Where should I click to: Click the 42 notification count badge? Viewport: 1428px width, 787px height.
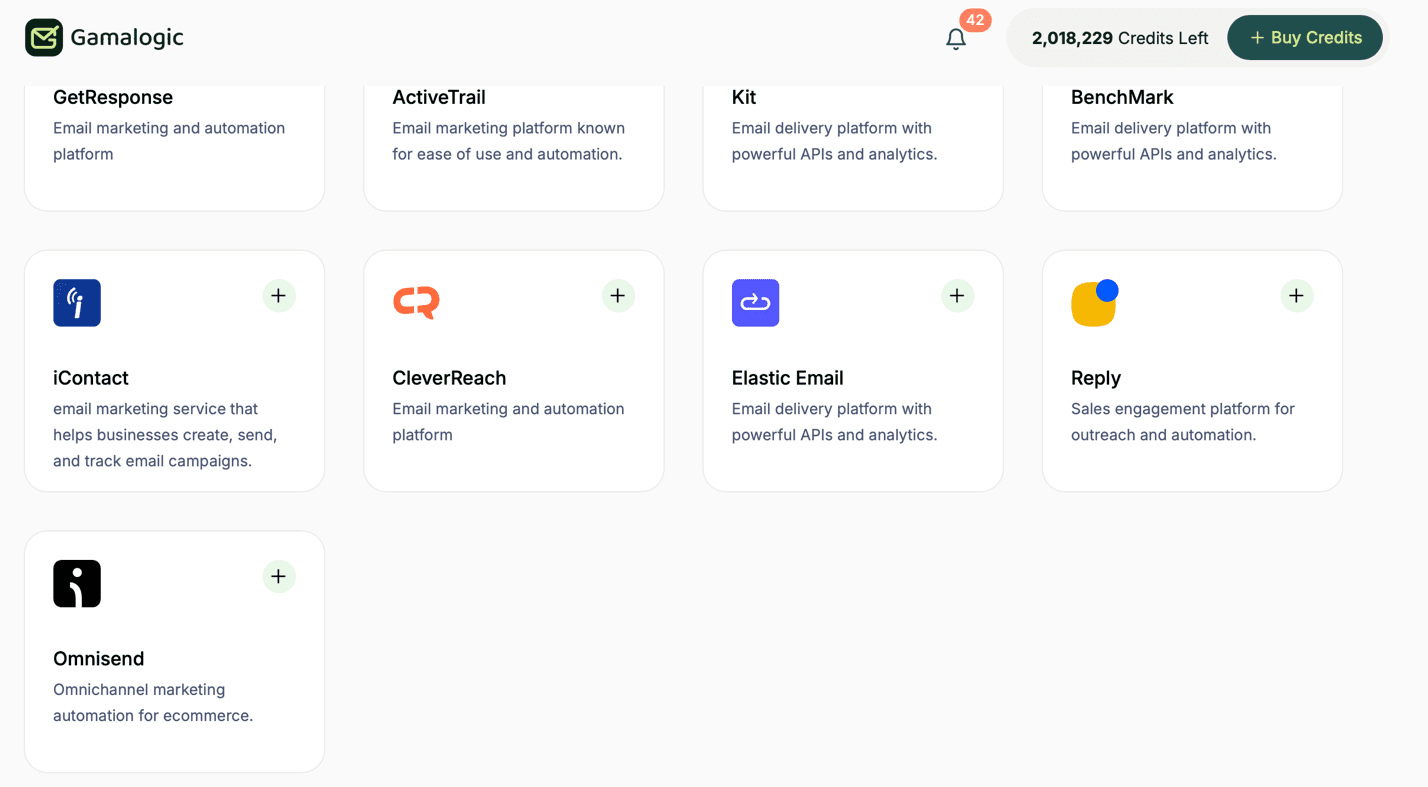tap(974, 19)
